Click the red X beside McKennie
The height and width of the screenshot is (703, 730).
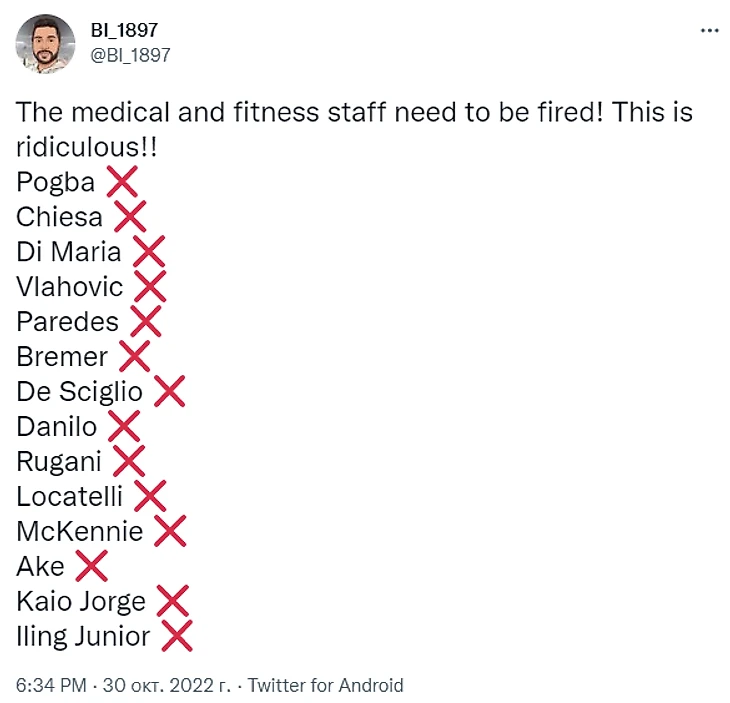tap(170, 532)
